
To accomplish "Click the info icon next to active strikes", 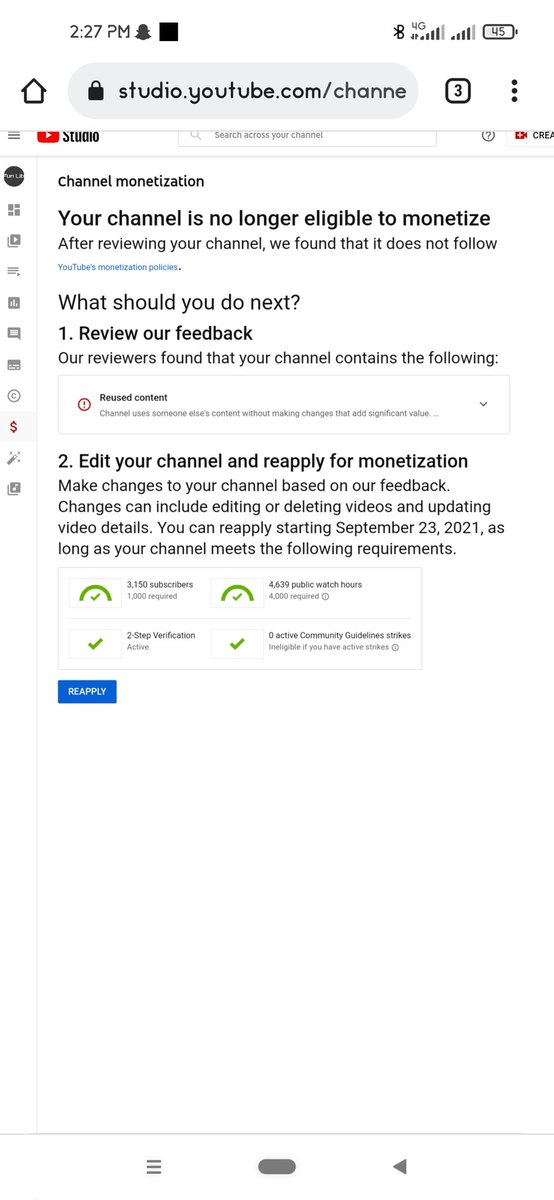I will tap(395, 648).
